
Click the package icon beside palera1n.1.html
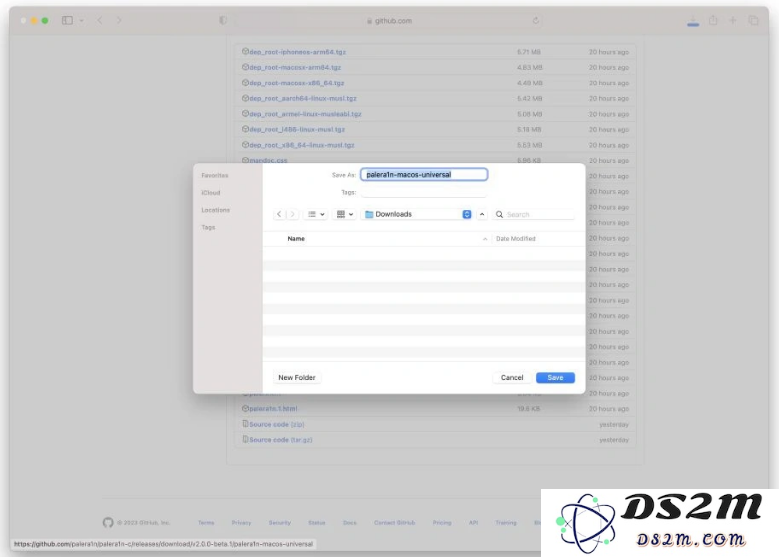coord(245,408)
